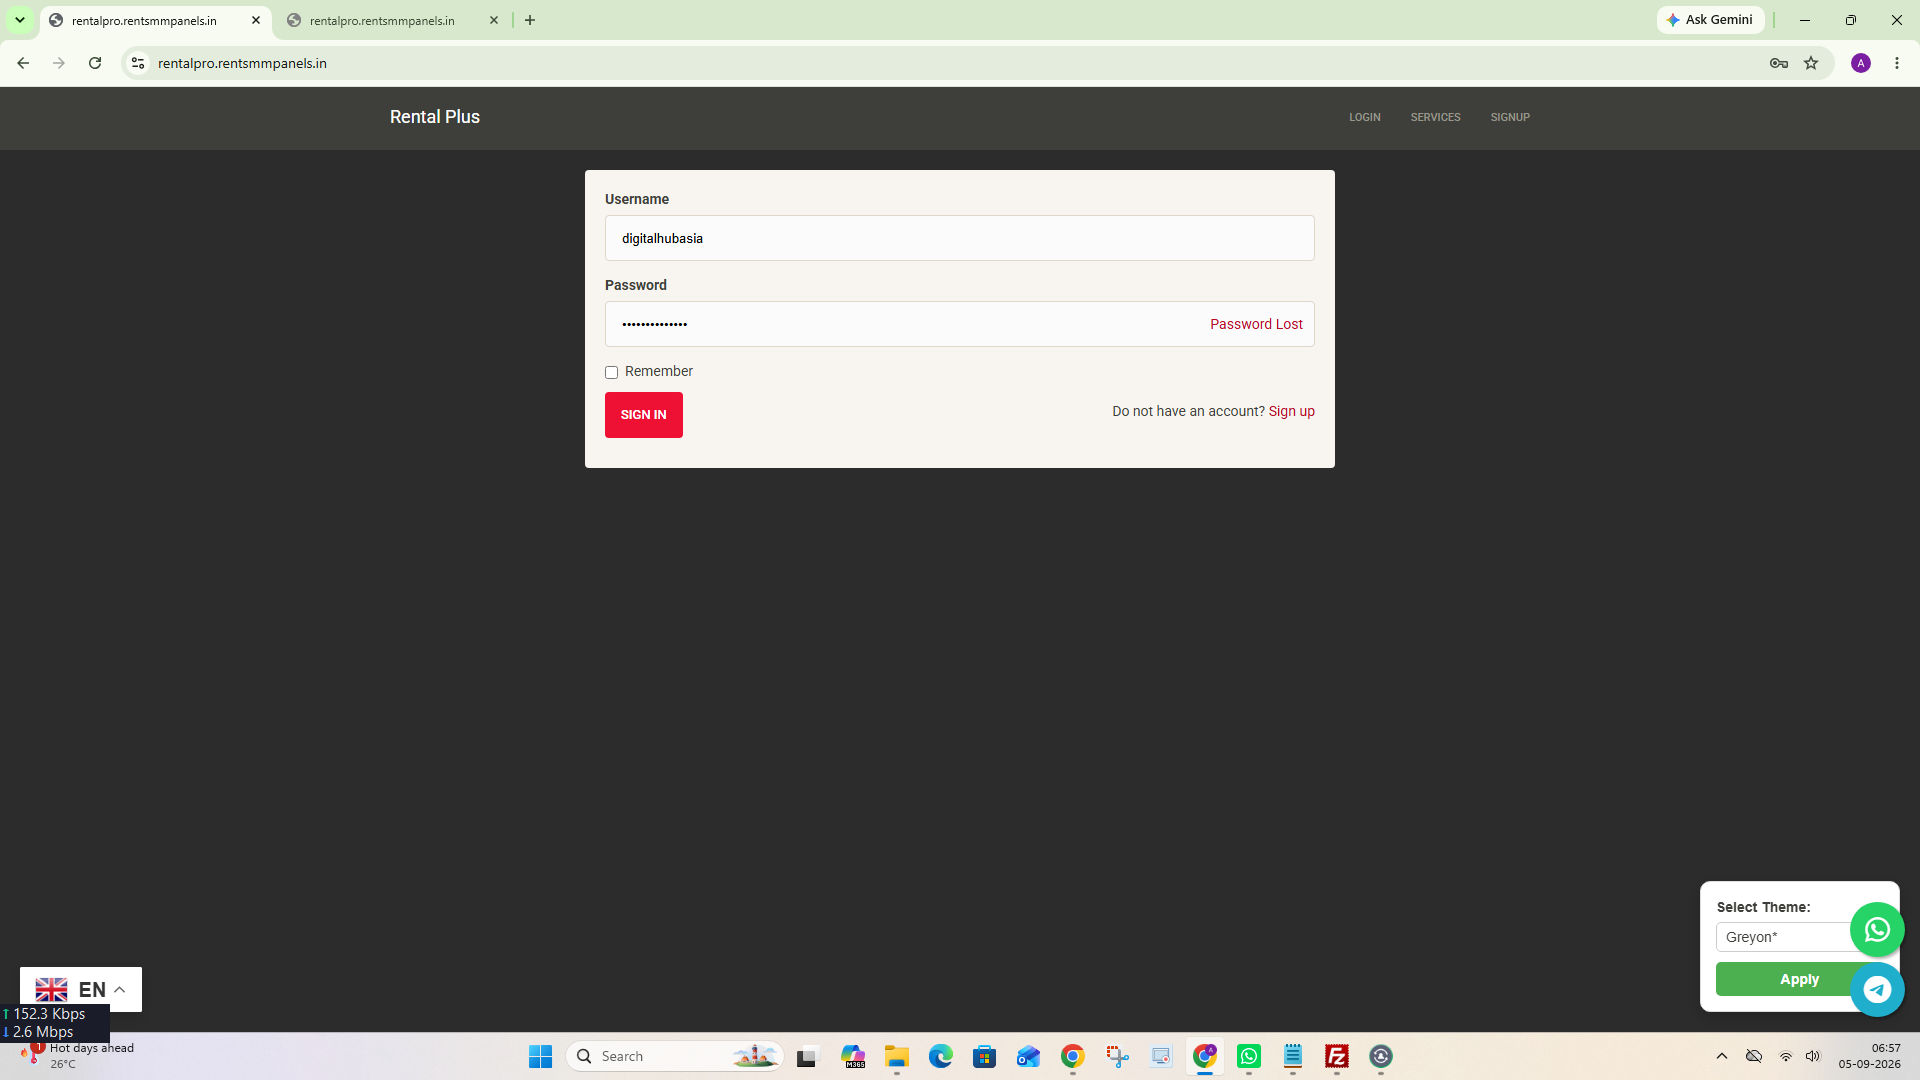Open Microsoft 365 Copilot taskbar icon
The image size is (1920, 1080).
click(853, 1056)
